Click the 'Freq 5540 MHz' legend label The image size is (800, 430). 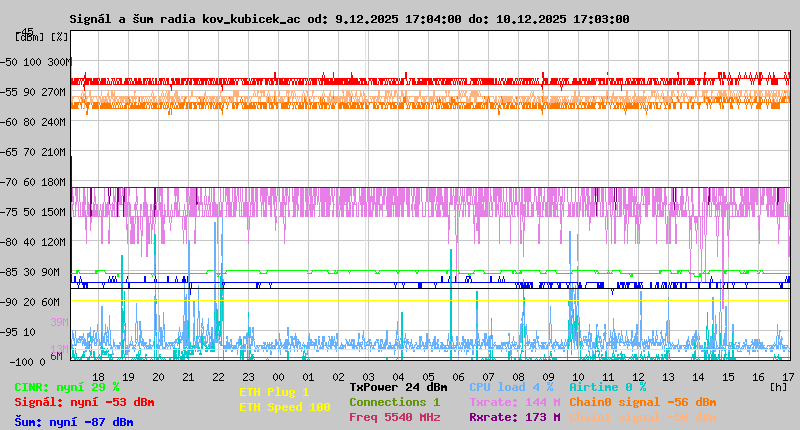point(395,417)
